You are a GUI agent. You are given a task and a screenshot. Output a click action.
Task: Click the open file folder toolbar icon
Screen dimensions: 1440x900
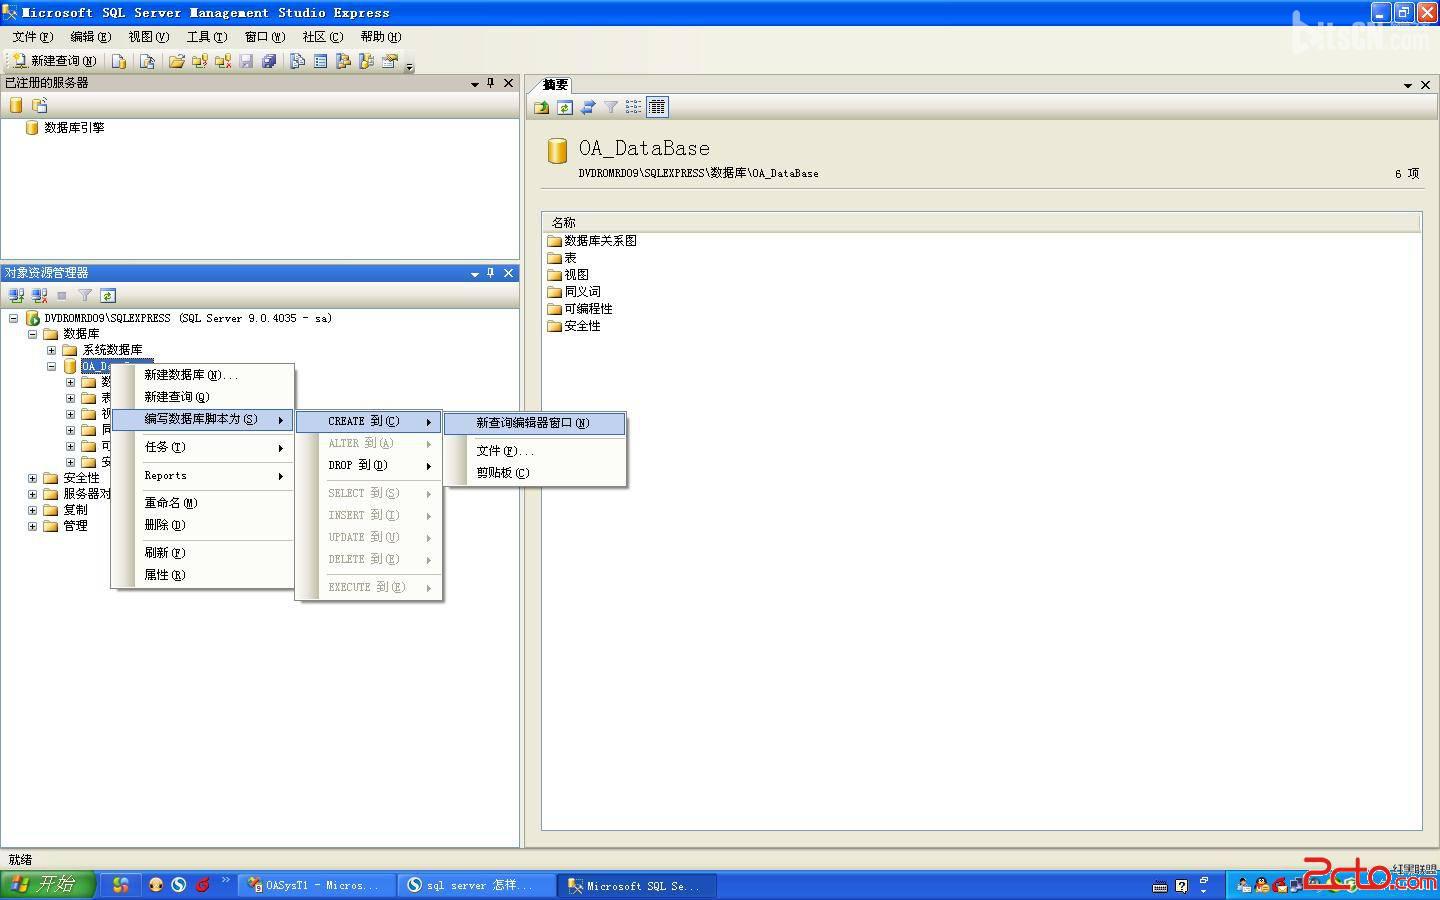tap(176, 61)
